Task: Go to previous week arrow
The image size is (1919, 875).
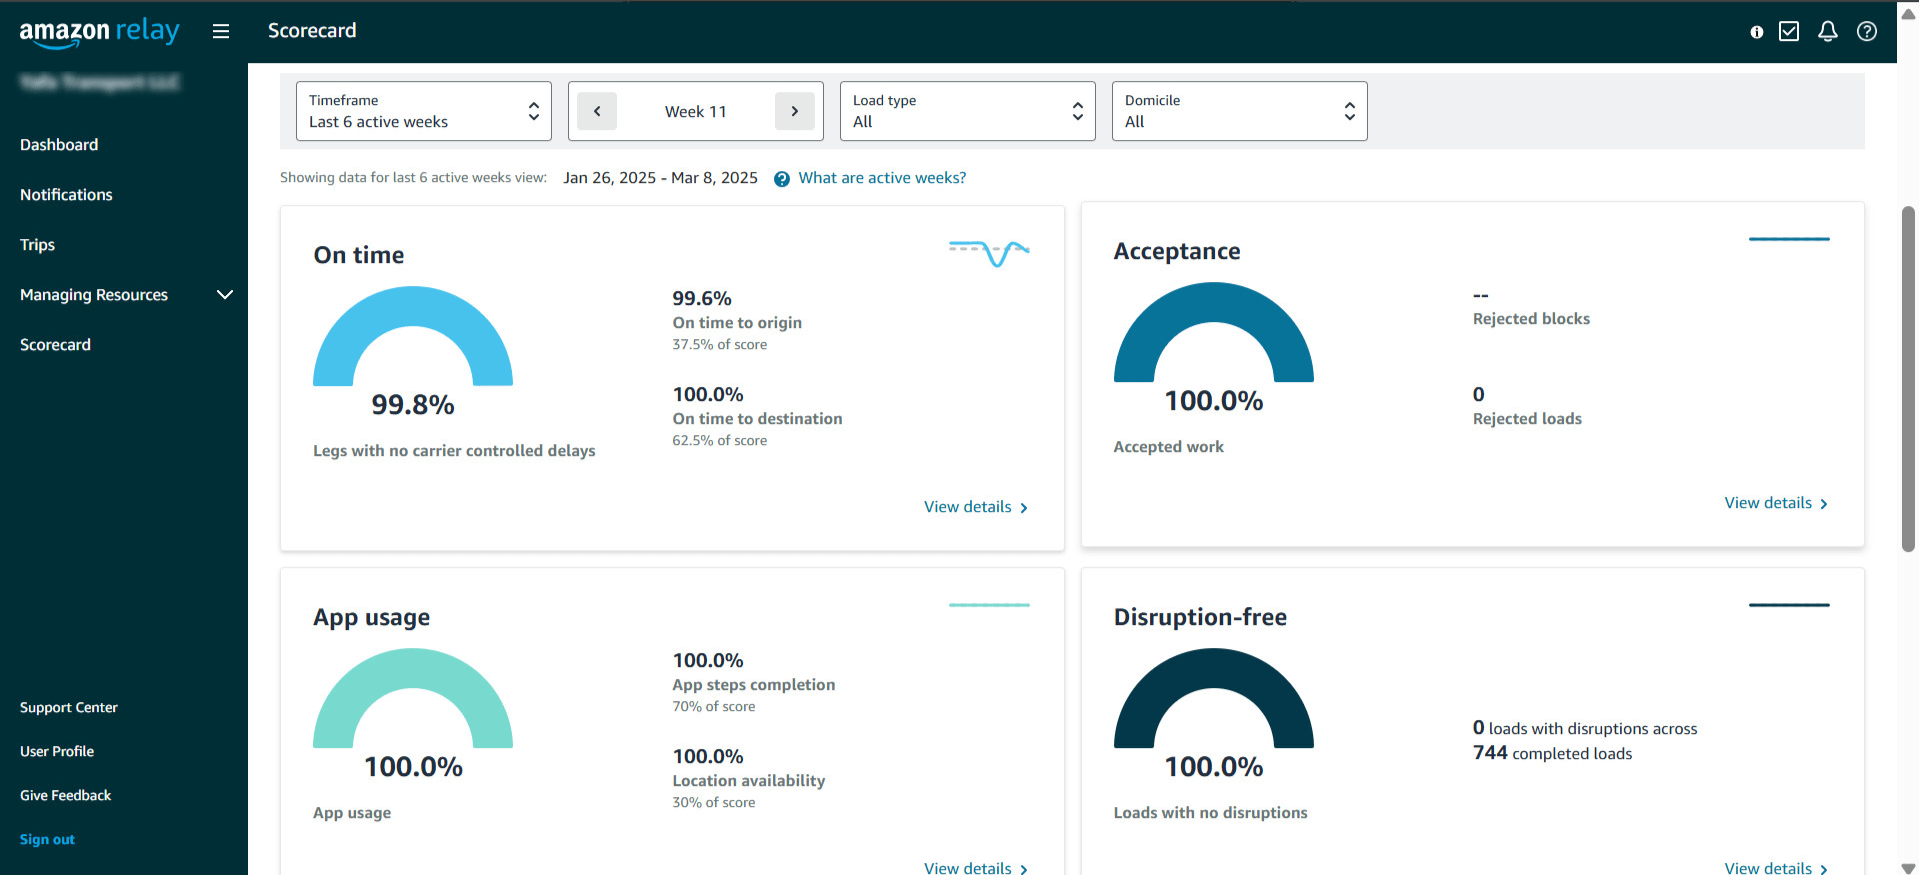Action: tap(597, 111)
